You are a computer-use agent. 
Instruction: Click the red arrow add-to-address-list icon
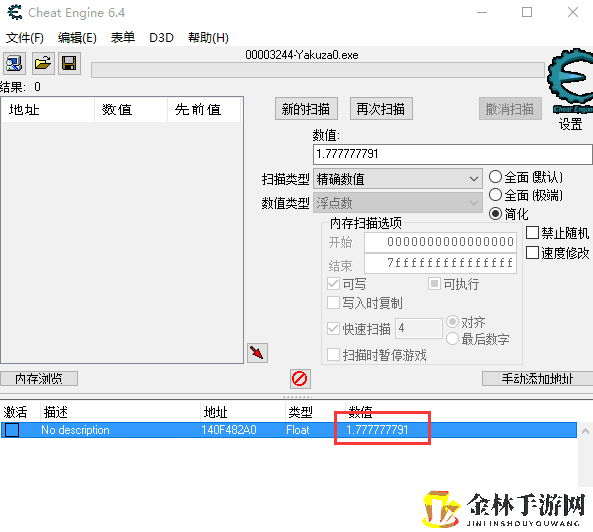coord(257,353)
